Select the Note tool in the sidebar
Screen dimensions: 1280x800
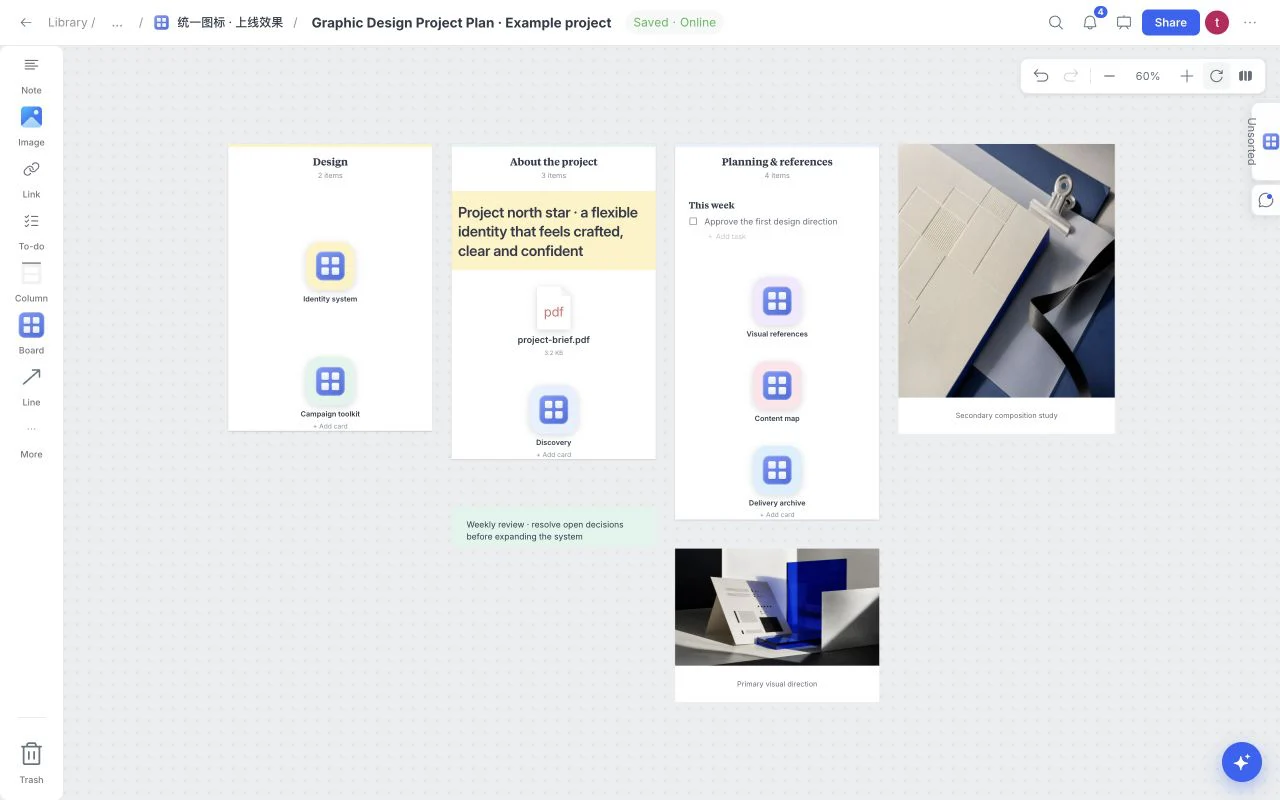tap(31, 74)
